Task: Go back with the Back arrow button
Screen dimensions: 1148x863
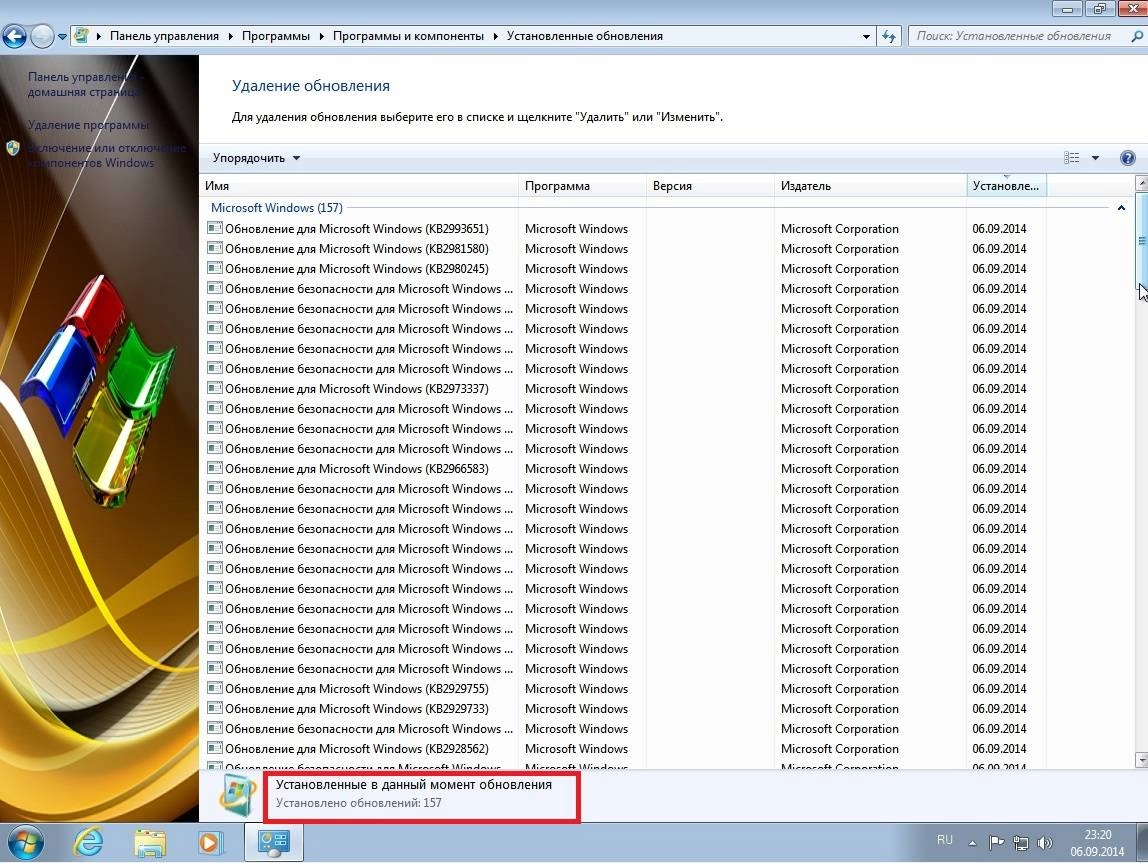Action: pos(14,36)
